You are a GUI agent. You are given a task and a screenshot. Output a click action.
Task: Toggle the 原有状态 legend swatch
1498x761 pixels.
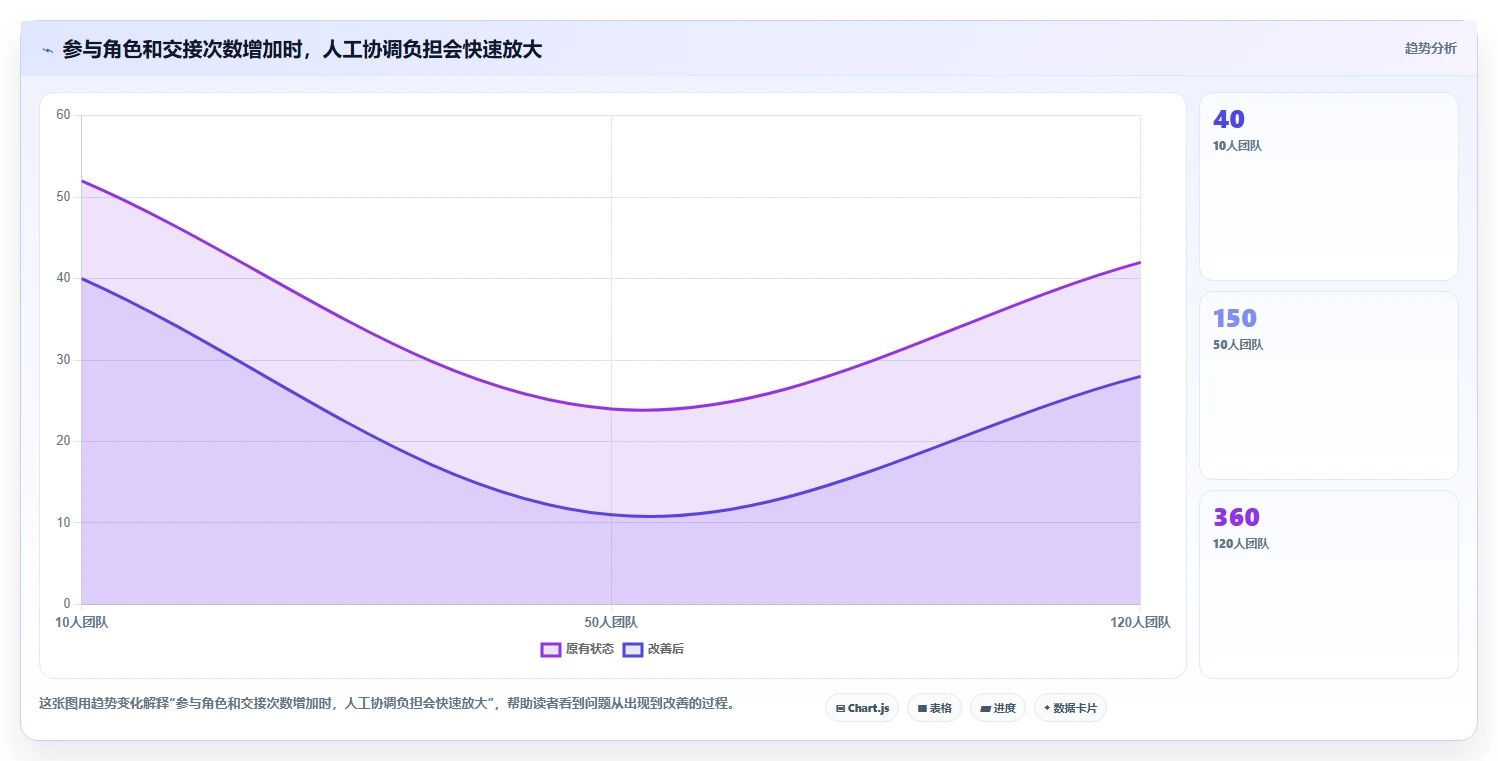coord(550,649)
